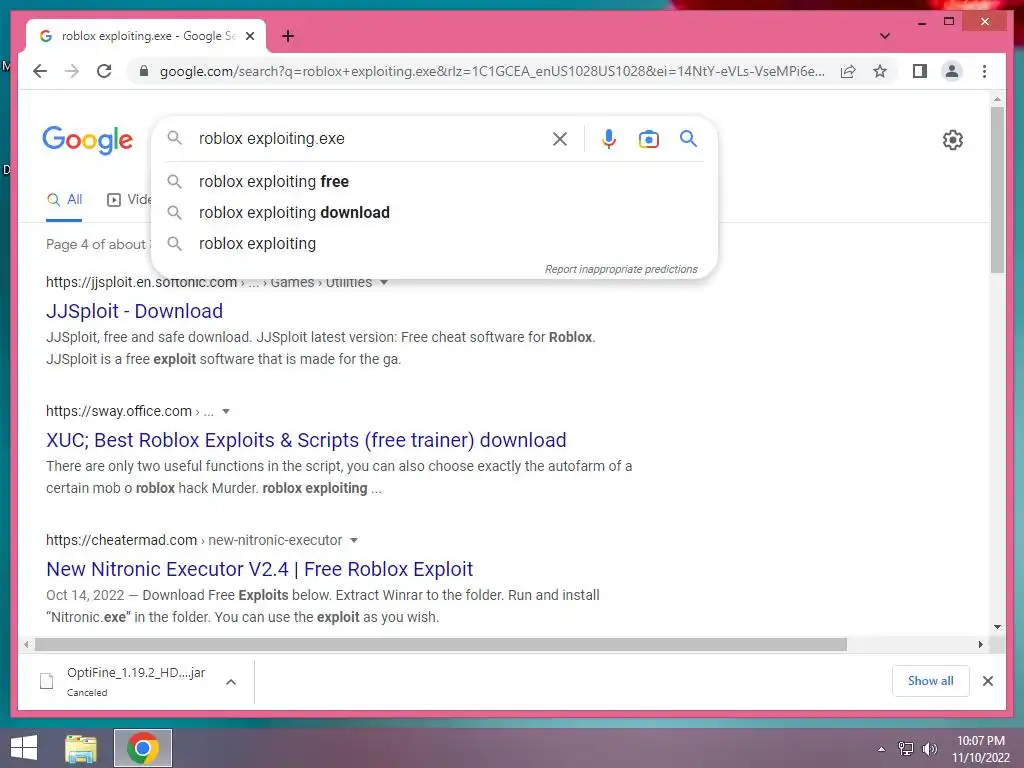Open Chrome's three-dot menu
1024x768 pixels.
[x=984, y=71]
